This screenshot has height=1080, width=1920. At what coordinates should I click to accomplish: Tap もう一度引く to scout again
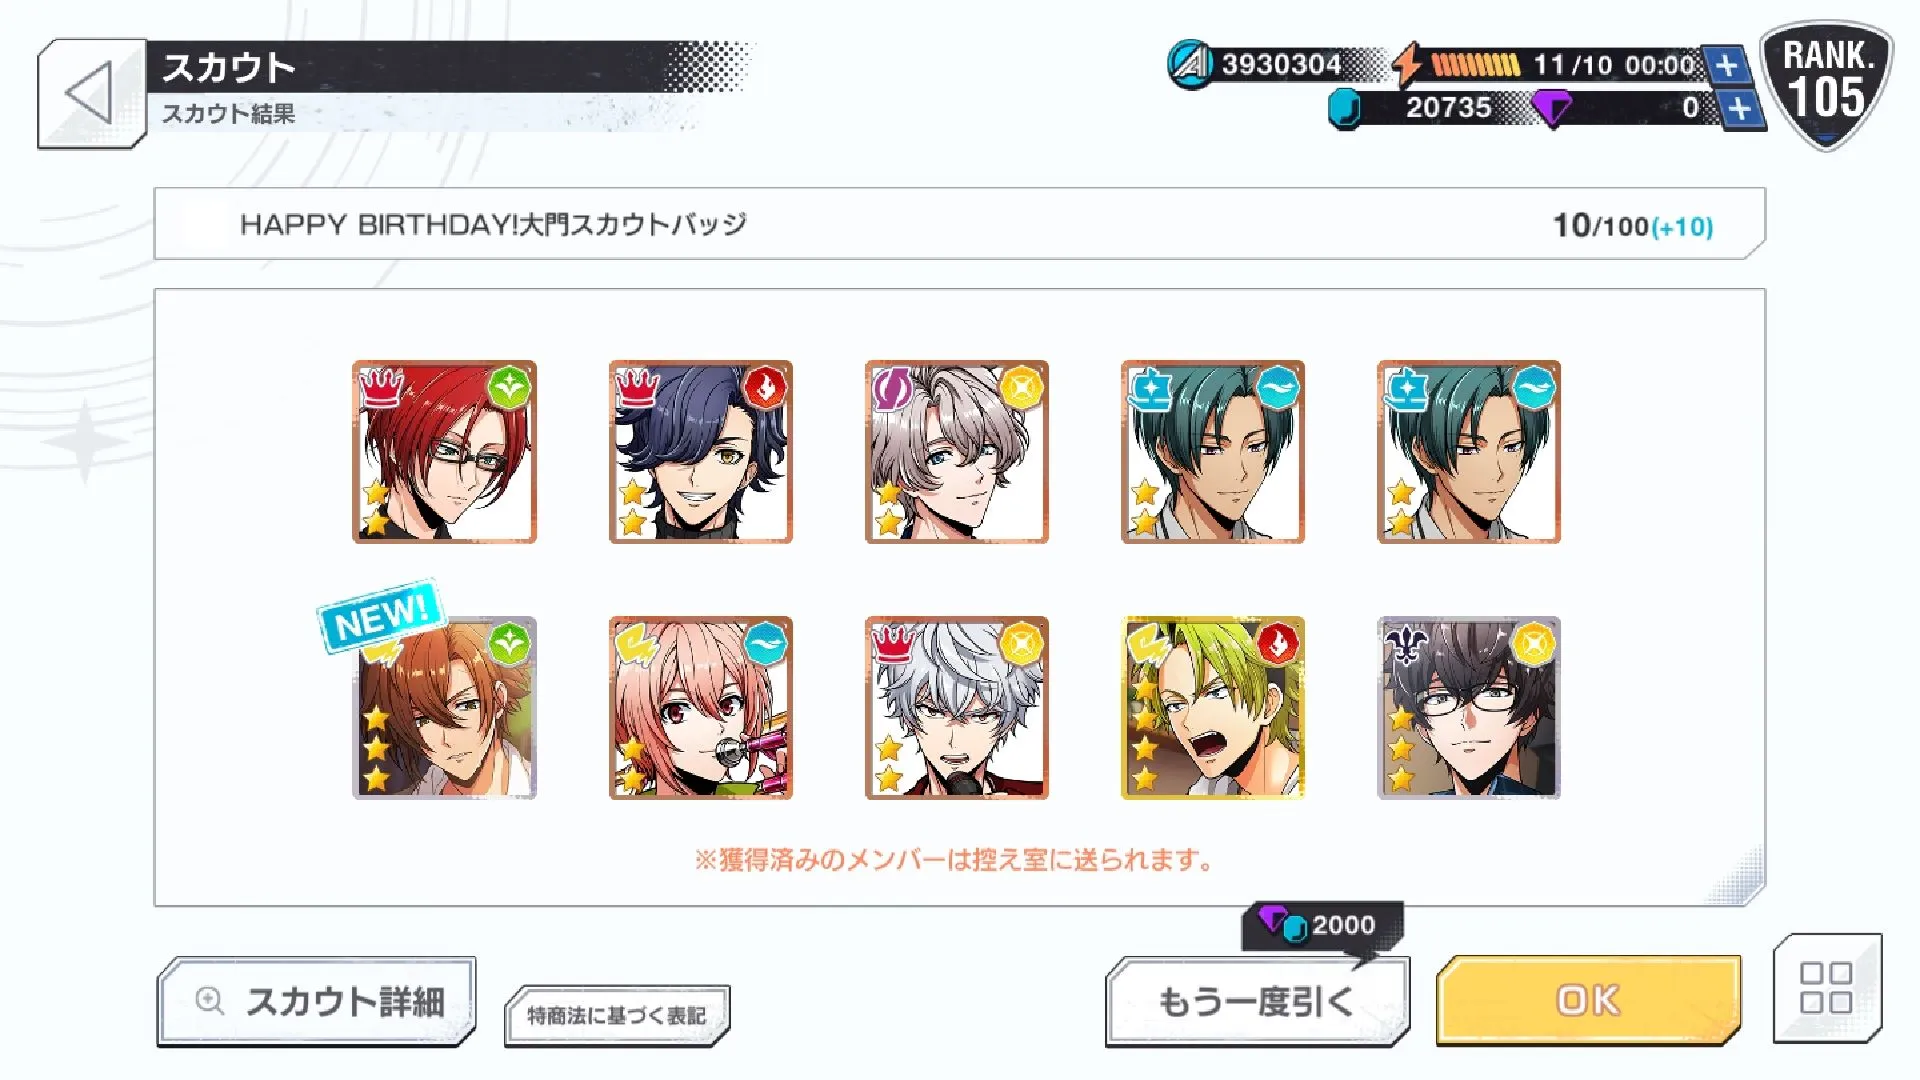coord(1257,1001)
